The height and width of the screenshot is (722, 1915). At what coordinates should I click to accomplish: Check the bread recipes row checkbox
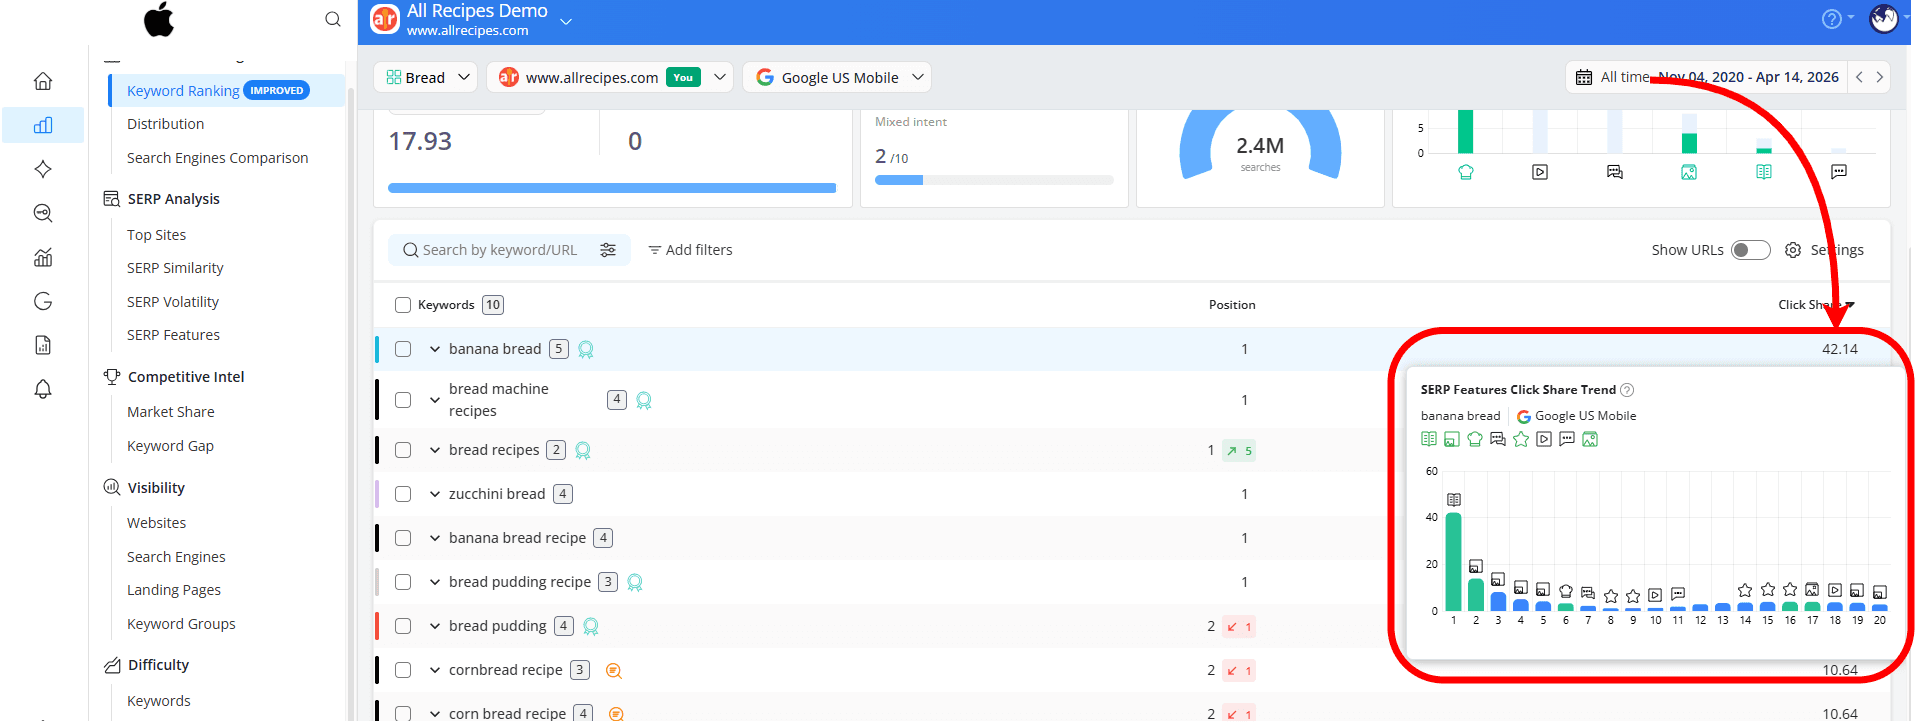(403, 450)
